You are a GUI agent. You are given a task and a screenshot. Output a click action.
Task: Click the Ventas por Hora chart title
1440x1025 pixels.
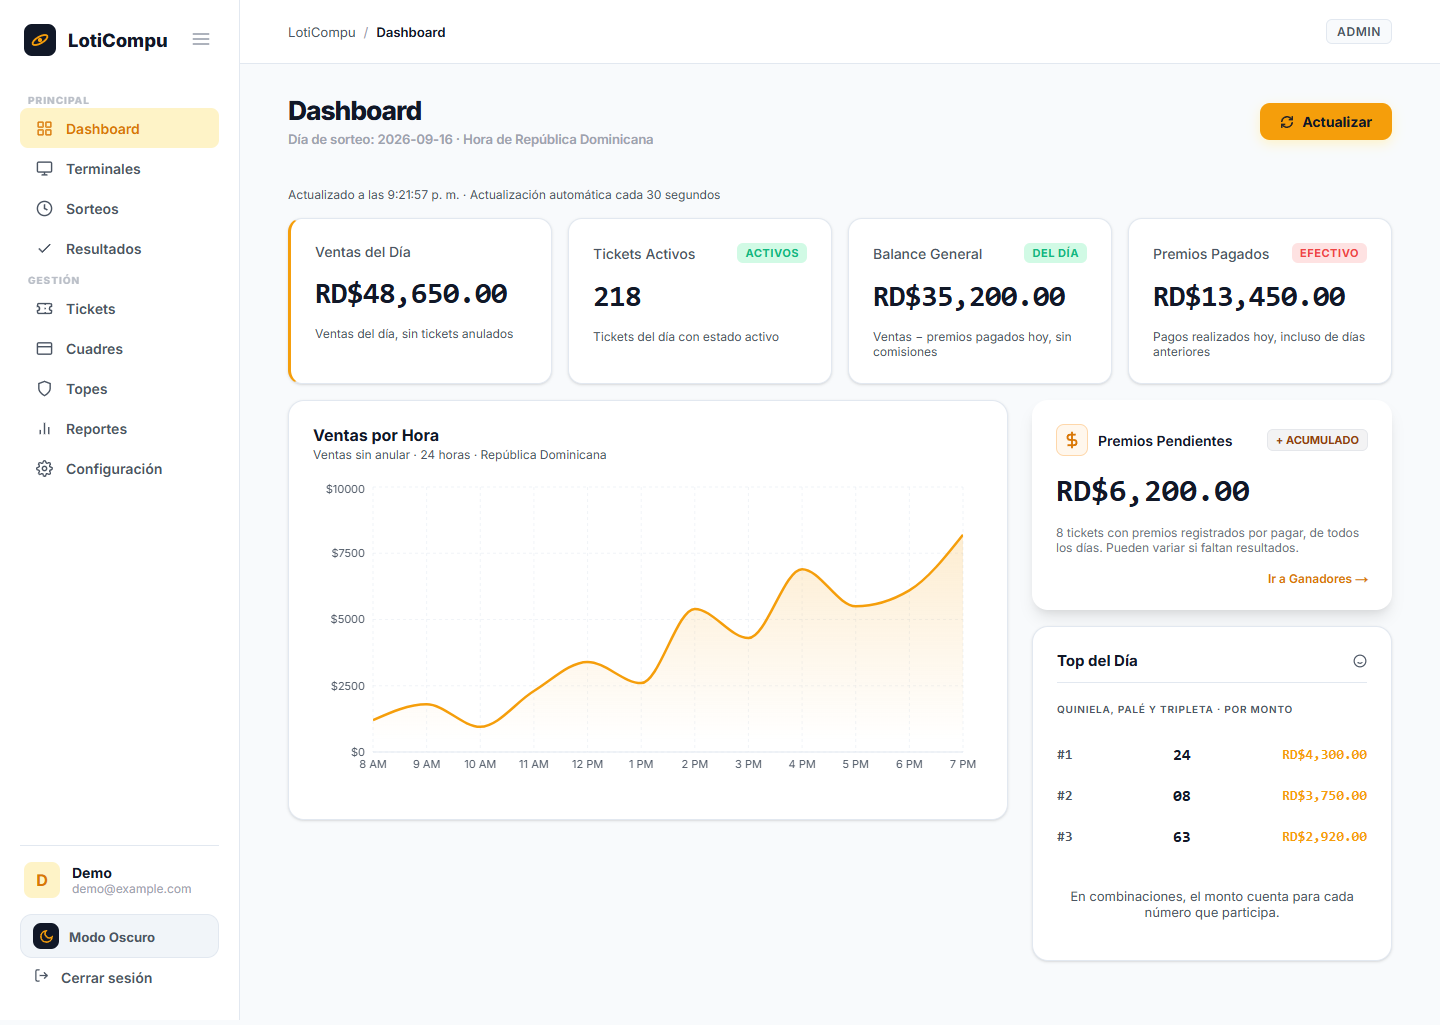click(376, 435)
